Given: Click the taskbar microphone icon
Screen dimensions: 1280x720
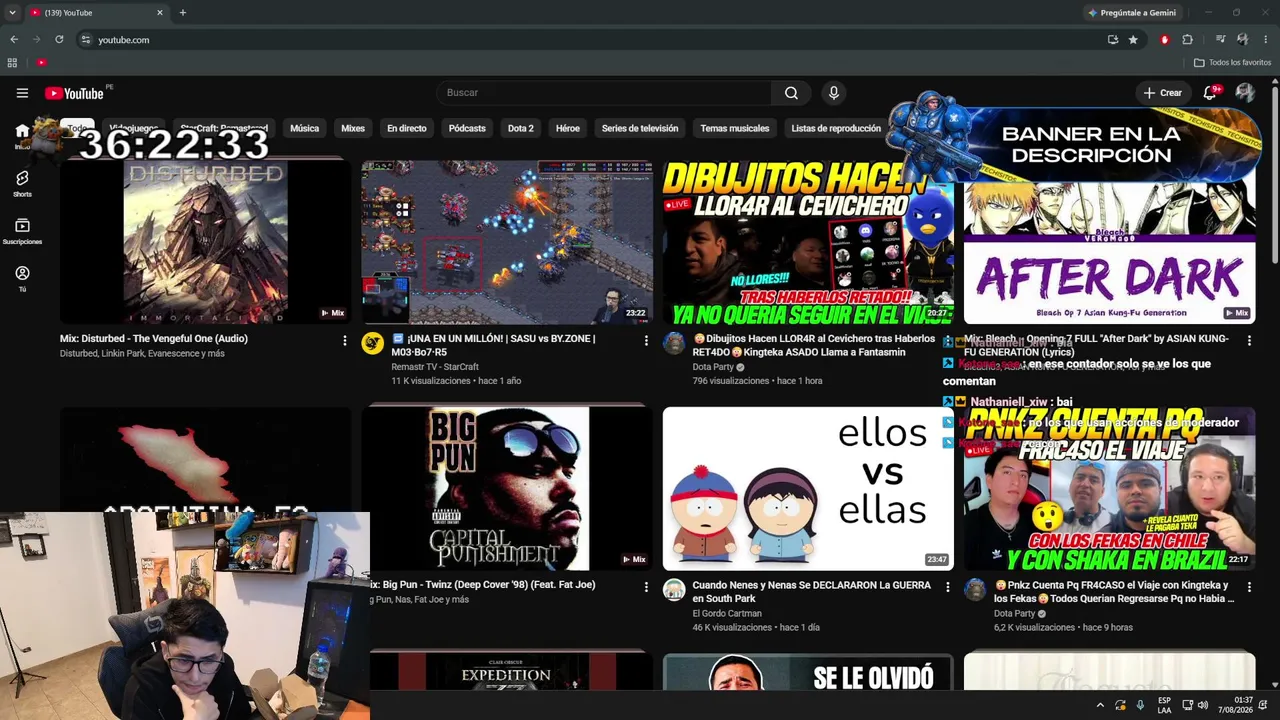Looking at the screenshot, I should (1140, 705).
